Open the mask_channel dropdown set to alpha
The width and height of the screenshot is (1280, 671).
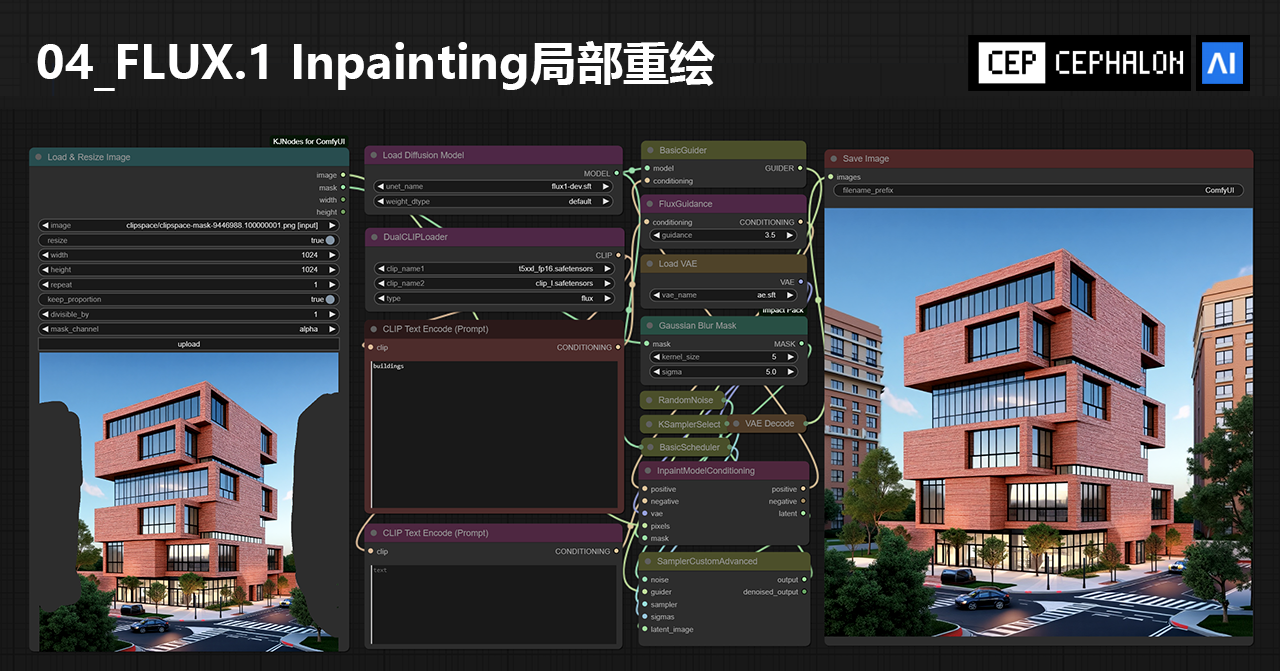click(x=189, y=329)
